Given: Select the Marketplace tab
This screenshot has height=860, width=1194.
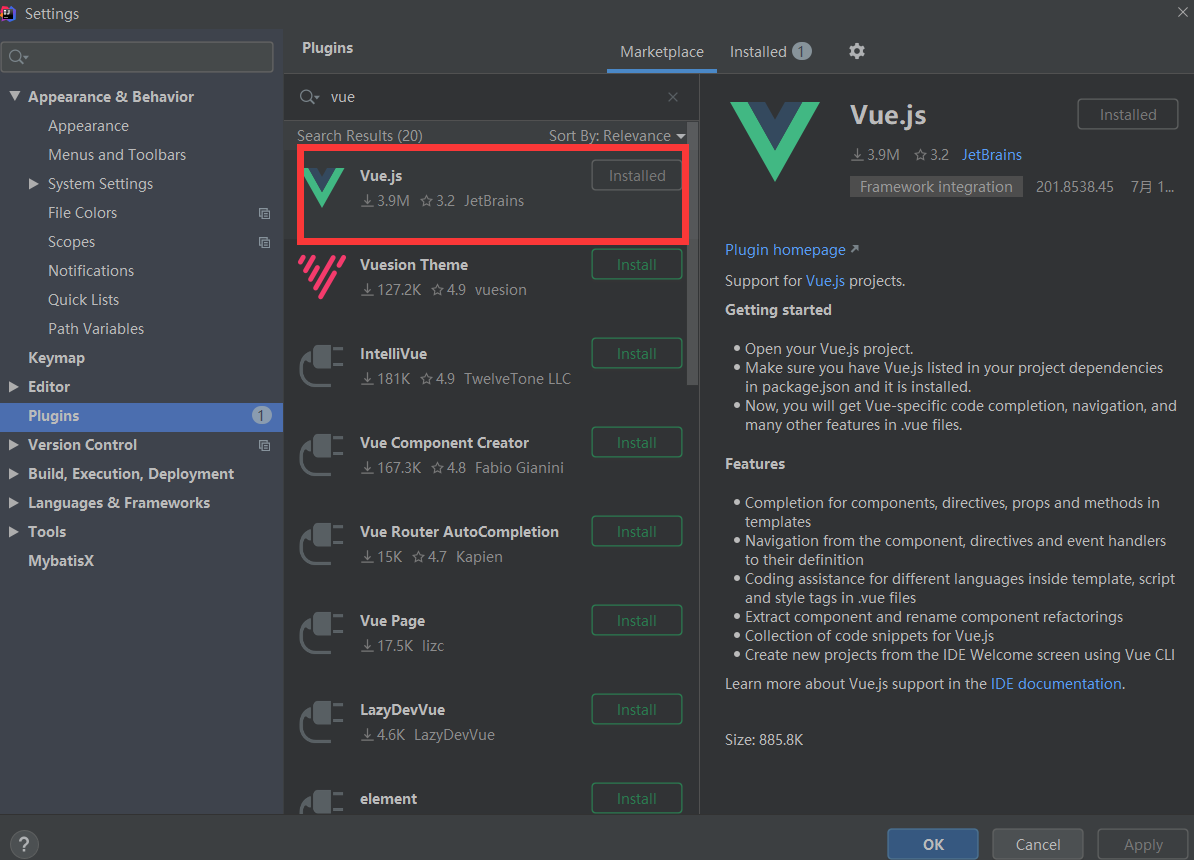Looking at the screenshot, I should [661, 51].
